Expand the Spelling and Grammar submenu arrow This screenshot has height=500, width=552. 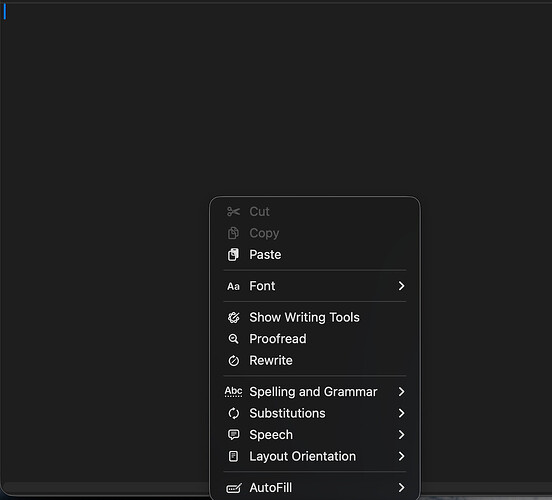point(401,392)
